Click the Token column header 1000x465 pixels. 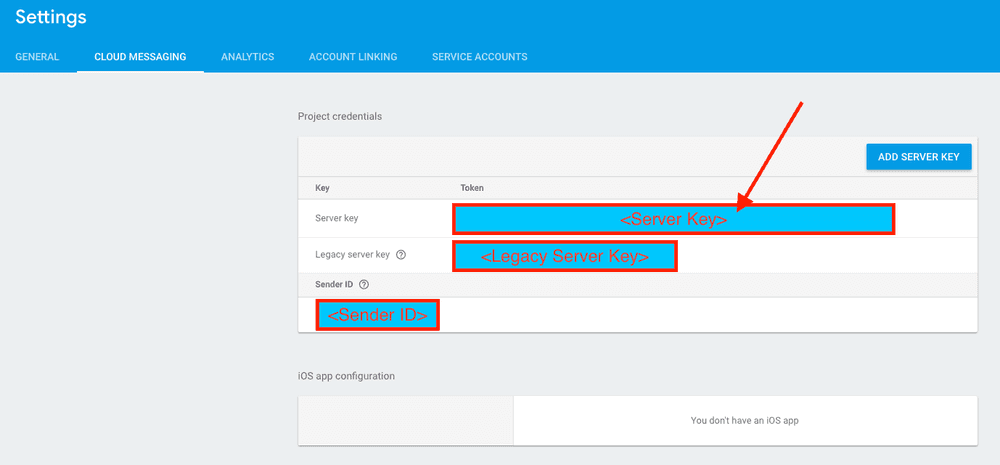[x=472, y=188]
